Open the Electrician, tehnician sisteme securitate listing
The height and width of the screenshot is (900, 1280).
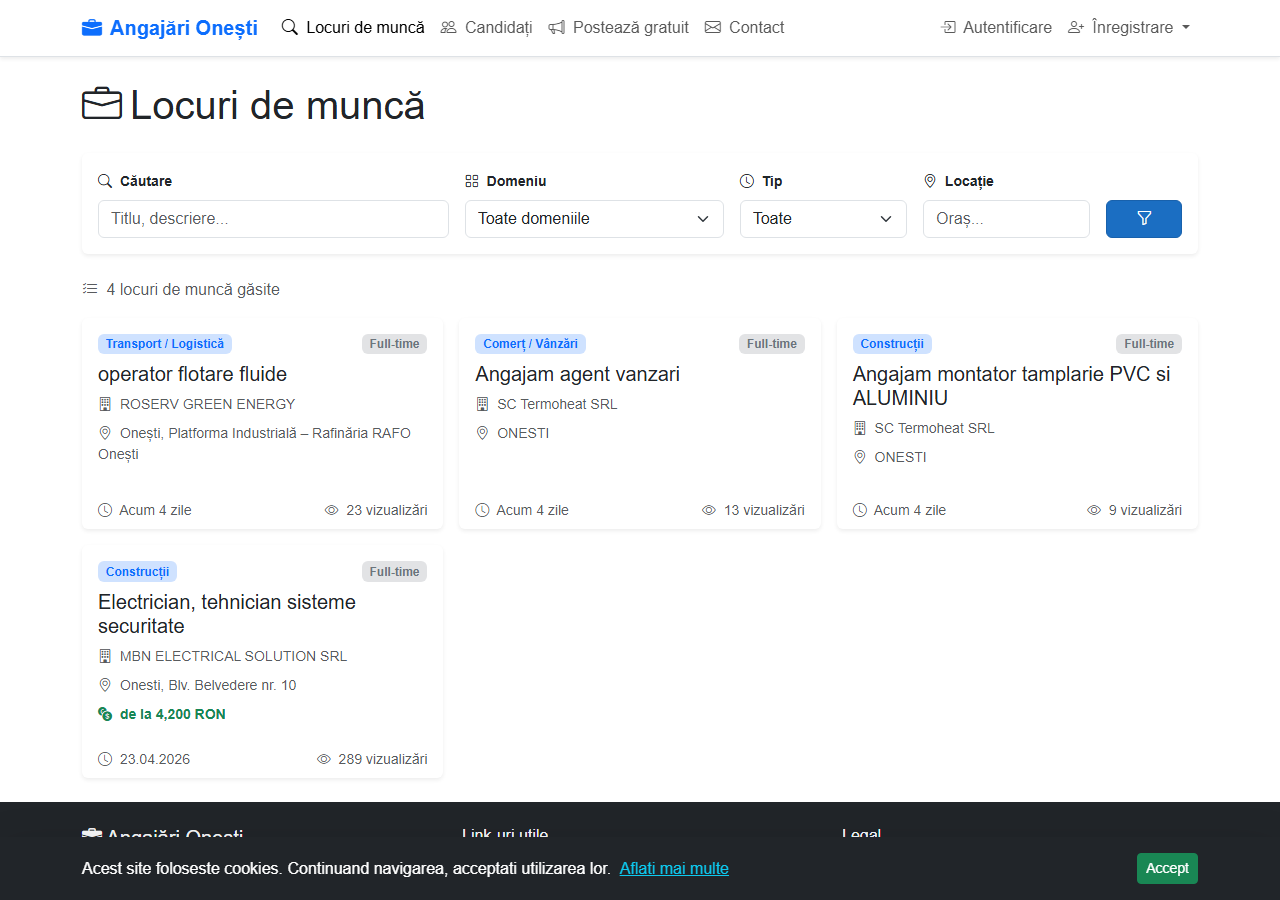227,614
